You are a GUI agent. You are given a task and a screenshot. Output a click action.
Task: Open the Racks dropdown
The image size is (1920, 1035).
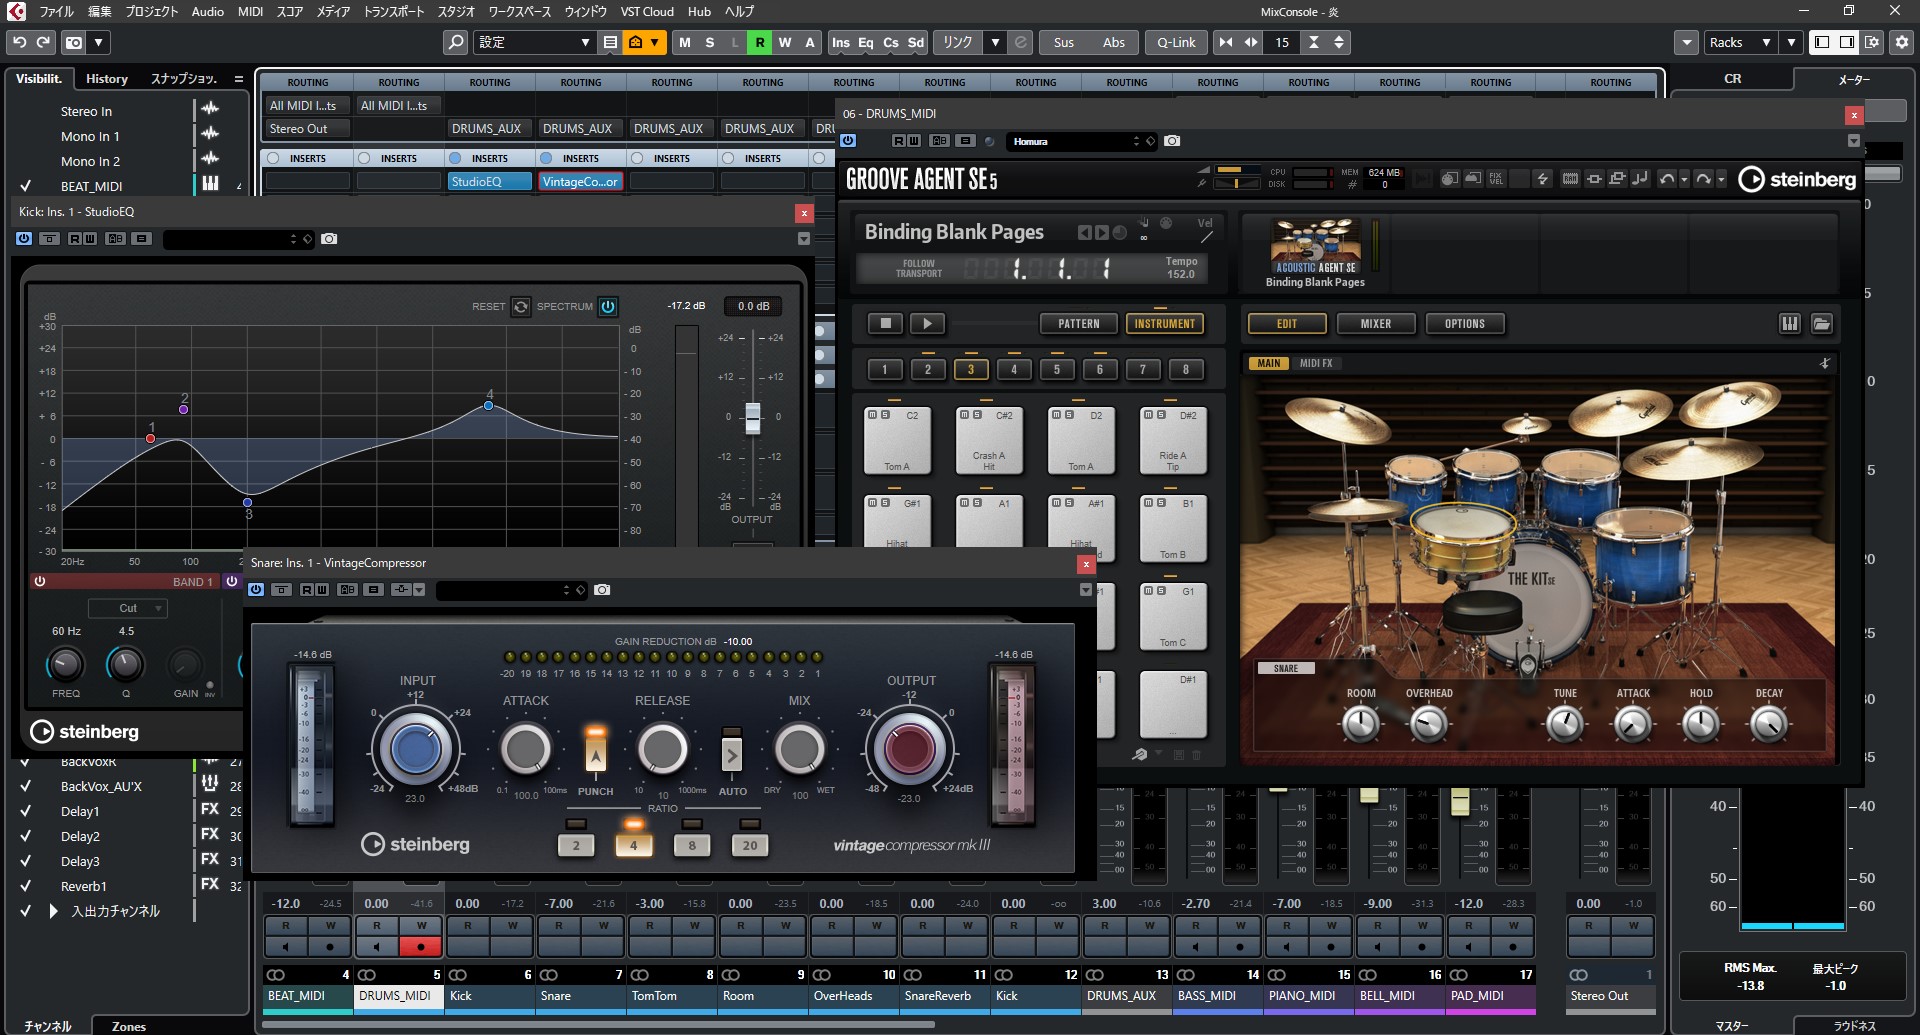coord(1739,42)
